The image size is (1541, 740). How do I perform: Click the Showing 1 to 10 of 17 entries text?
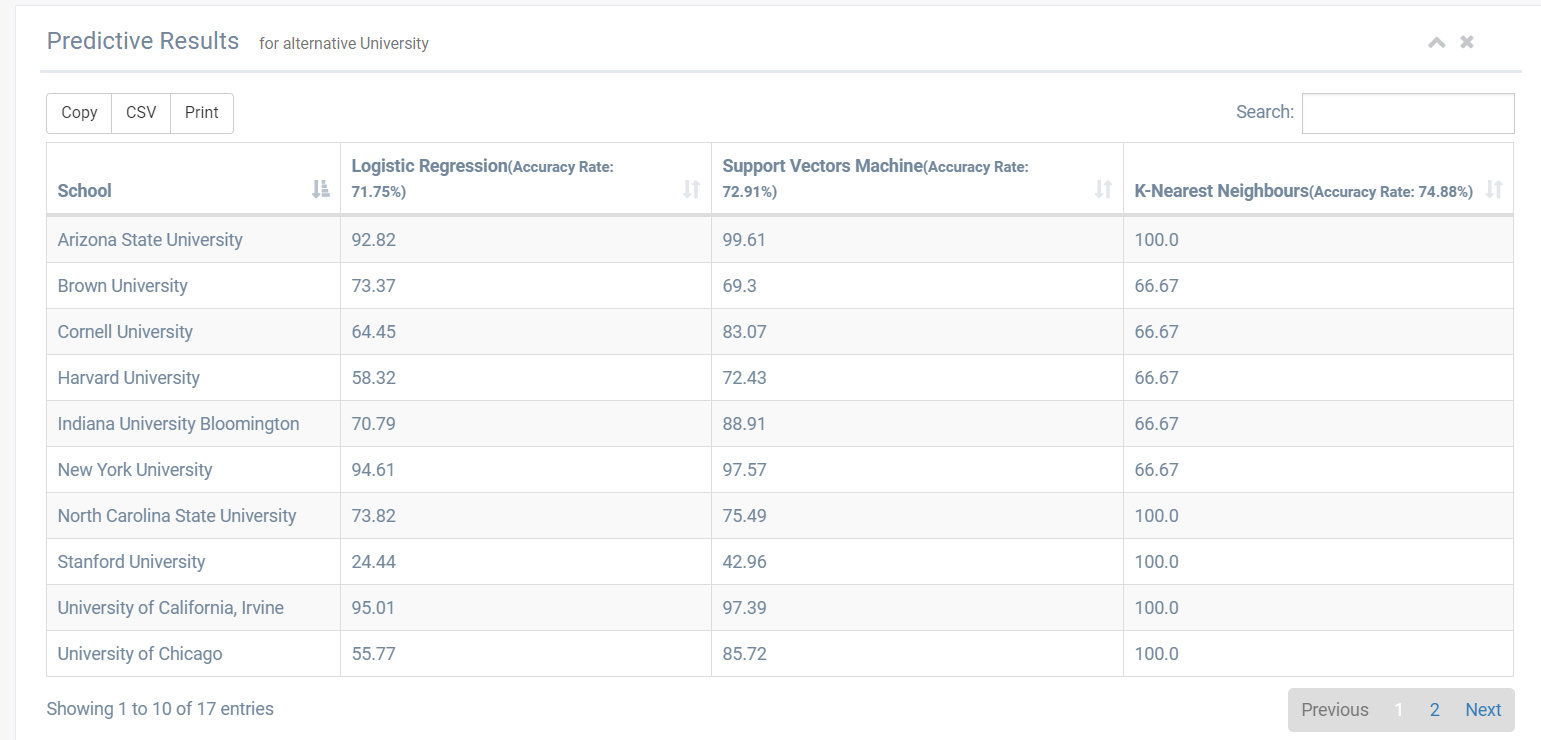[160, 709]
